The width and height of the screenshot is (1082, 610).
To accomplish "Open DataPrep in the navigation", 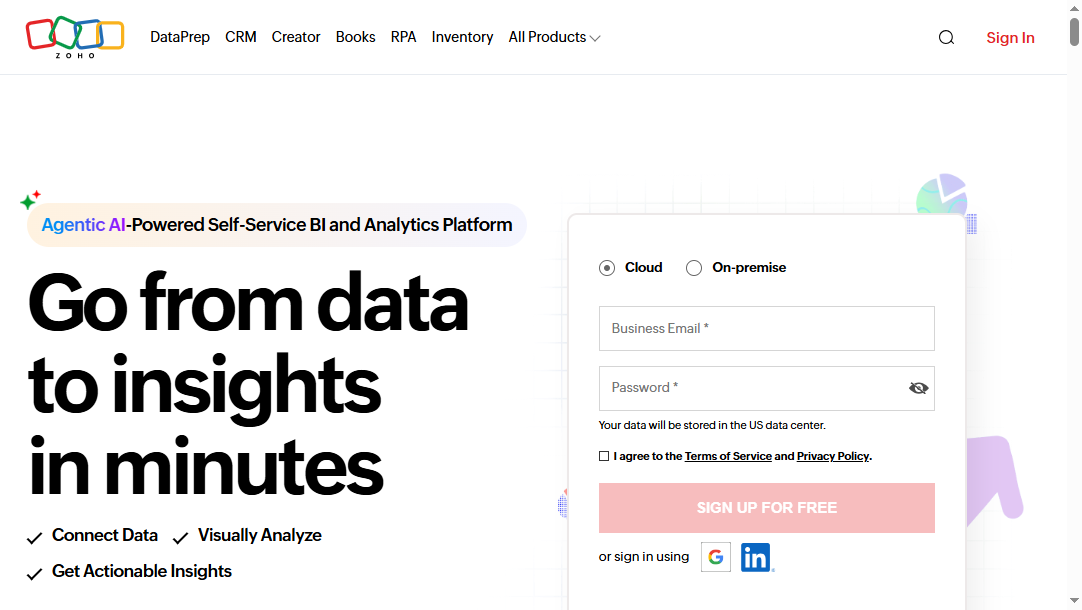I will [x=180, y=37].
